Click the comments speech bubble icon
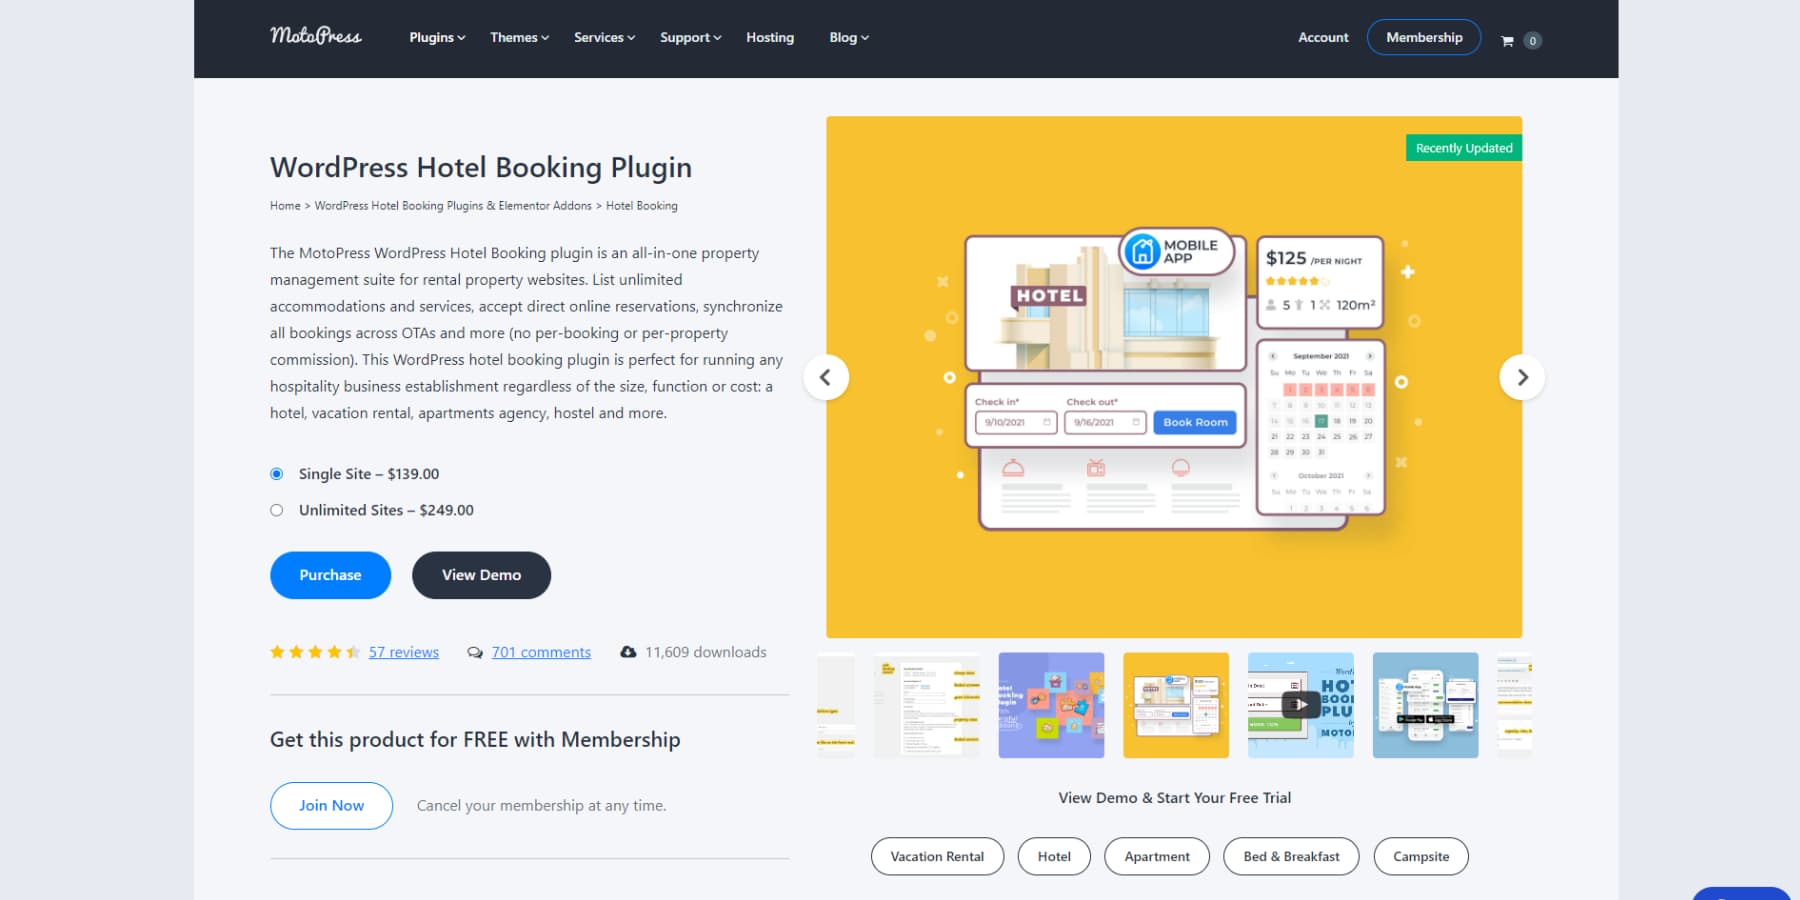Viewport: 1800px width, 900px height. (x=475, y=652)
